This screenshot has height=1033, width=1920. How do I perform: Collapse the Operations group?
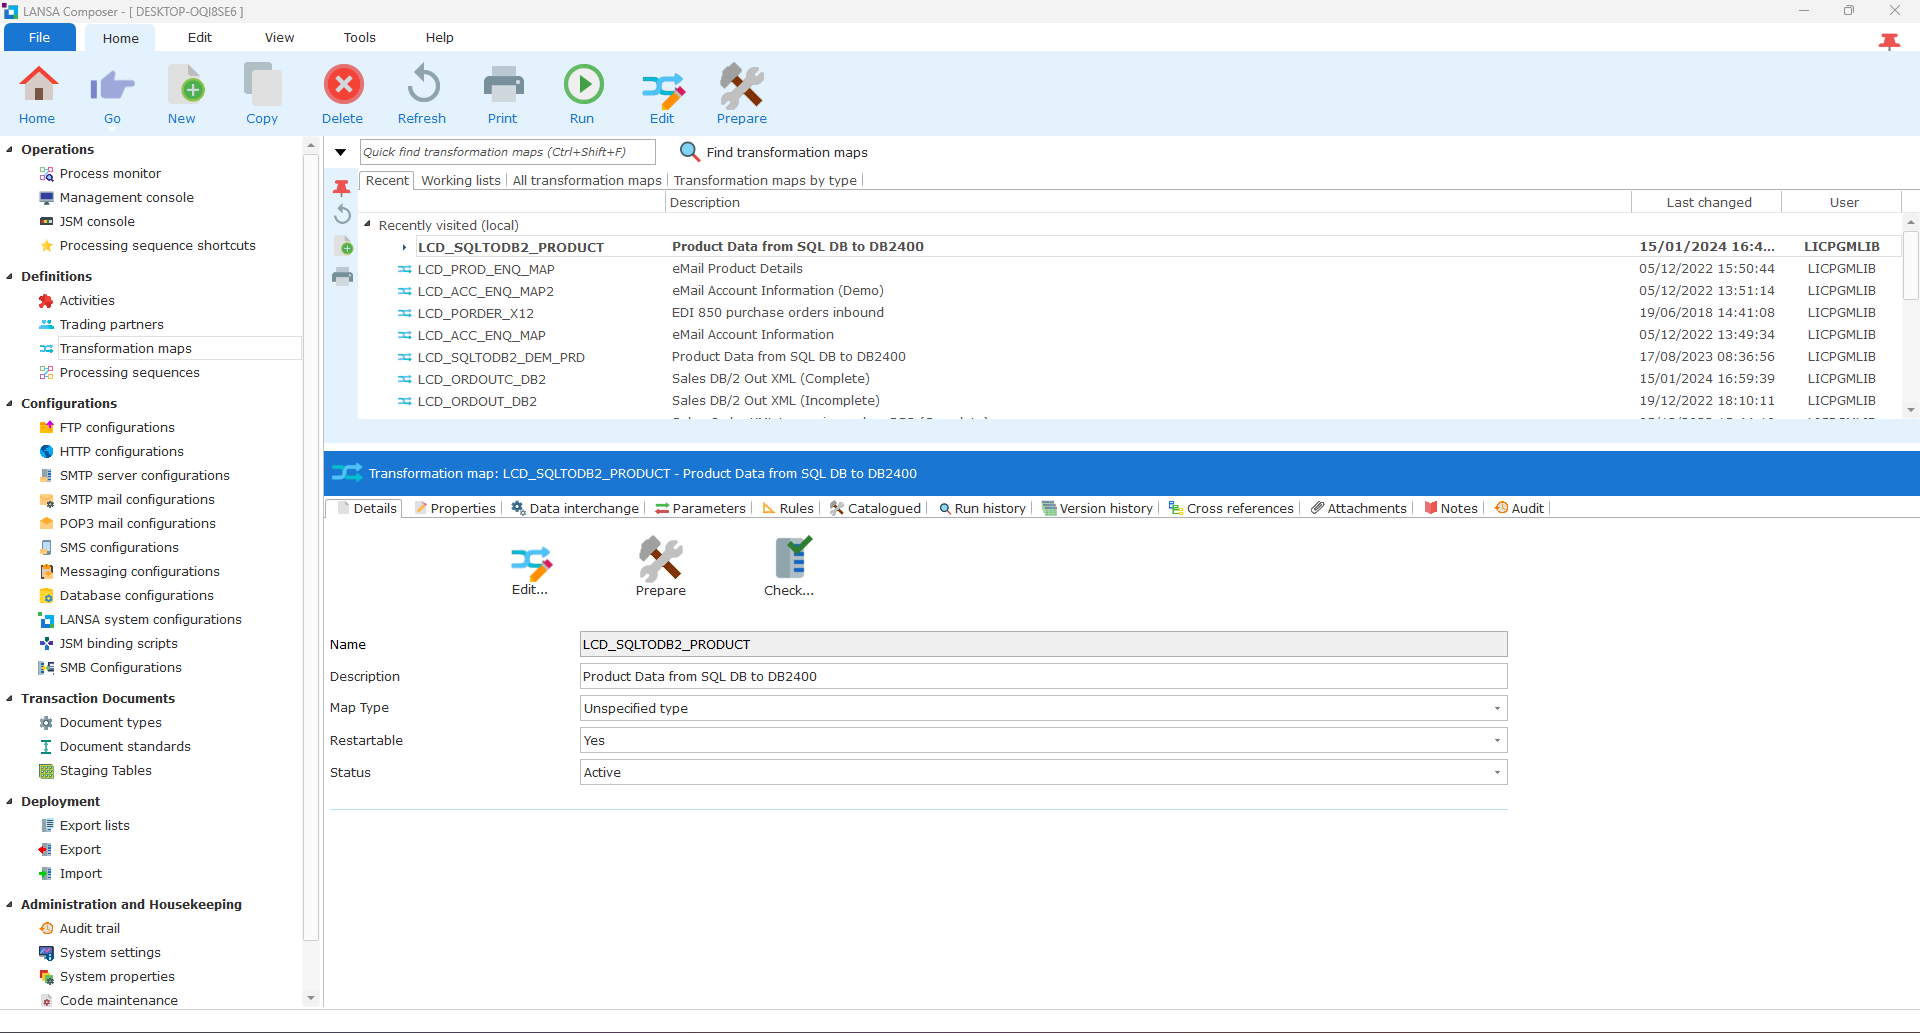coord(10,150)
